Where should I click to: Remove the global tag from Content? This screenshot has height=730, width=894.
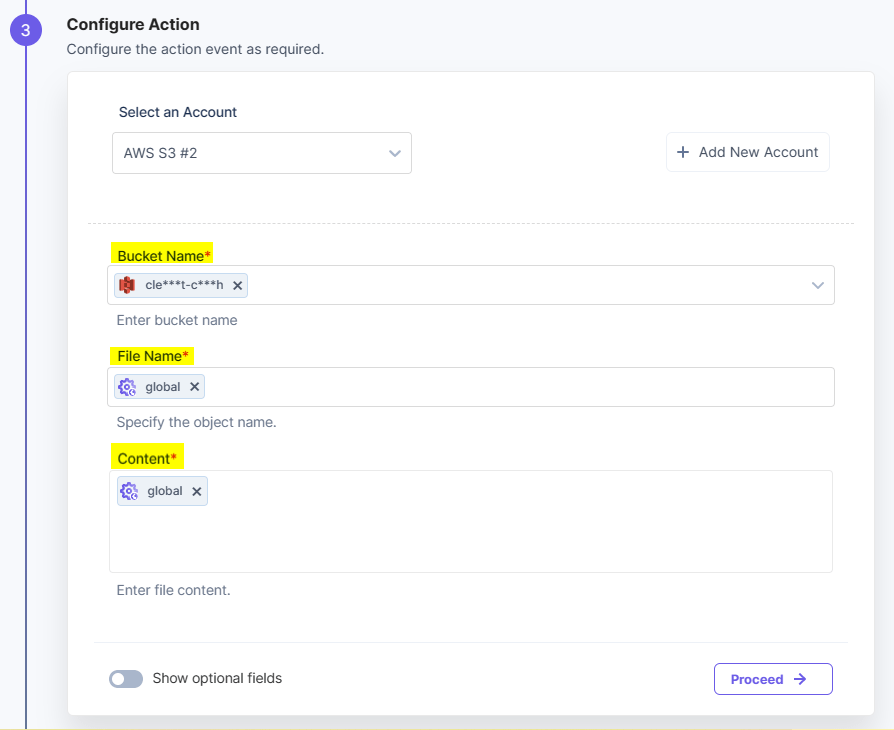tap(197, 491)
